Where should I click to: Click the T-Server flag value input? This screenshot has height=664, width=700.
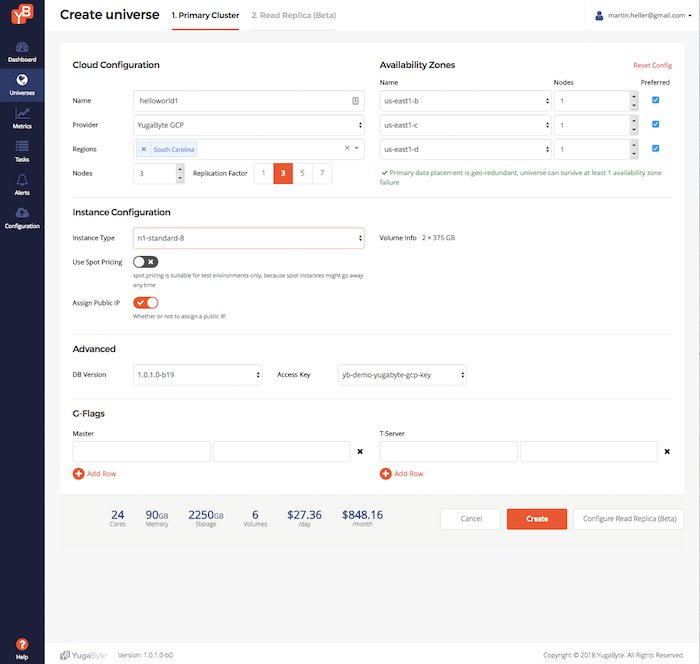pyautogui.click(x=589, y=451)
